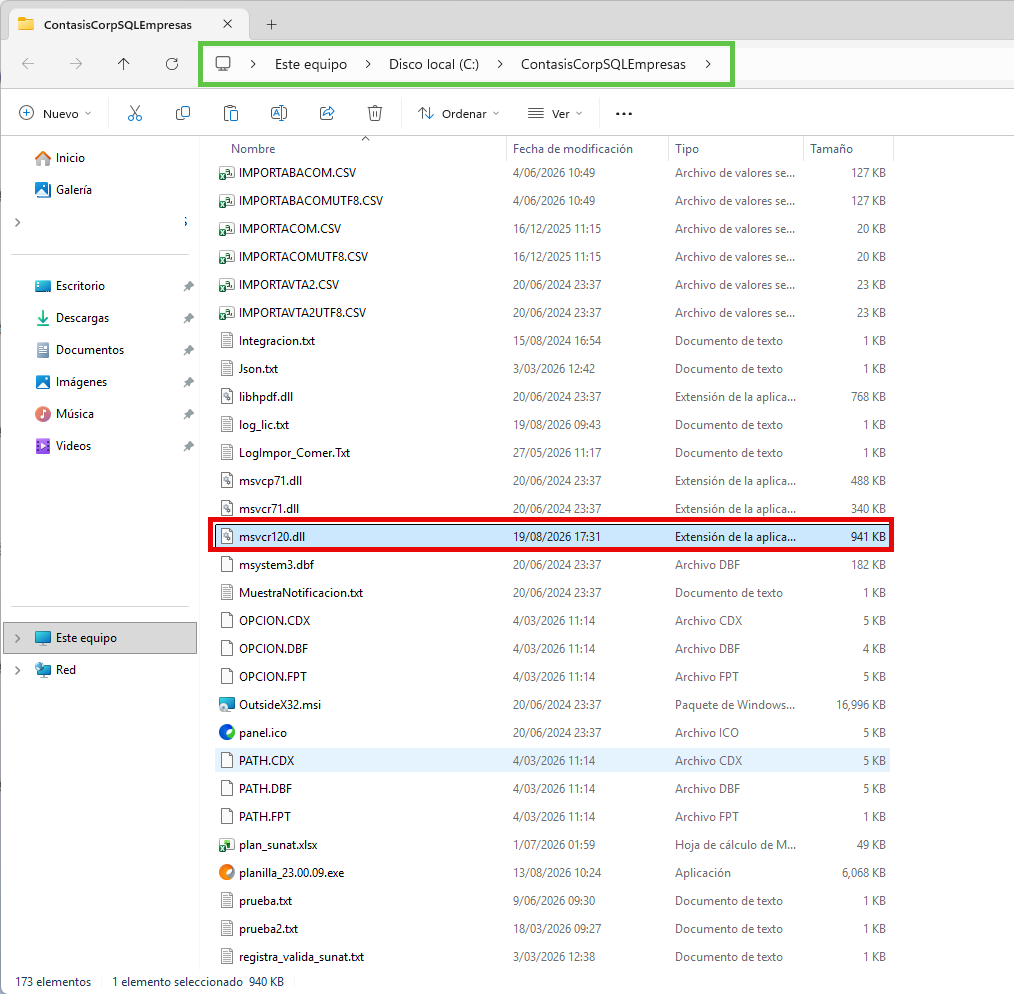Unpin Descargas using its pin icon

click(x=188, y=318)
